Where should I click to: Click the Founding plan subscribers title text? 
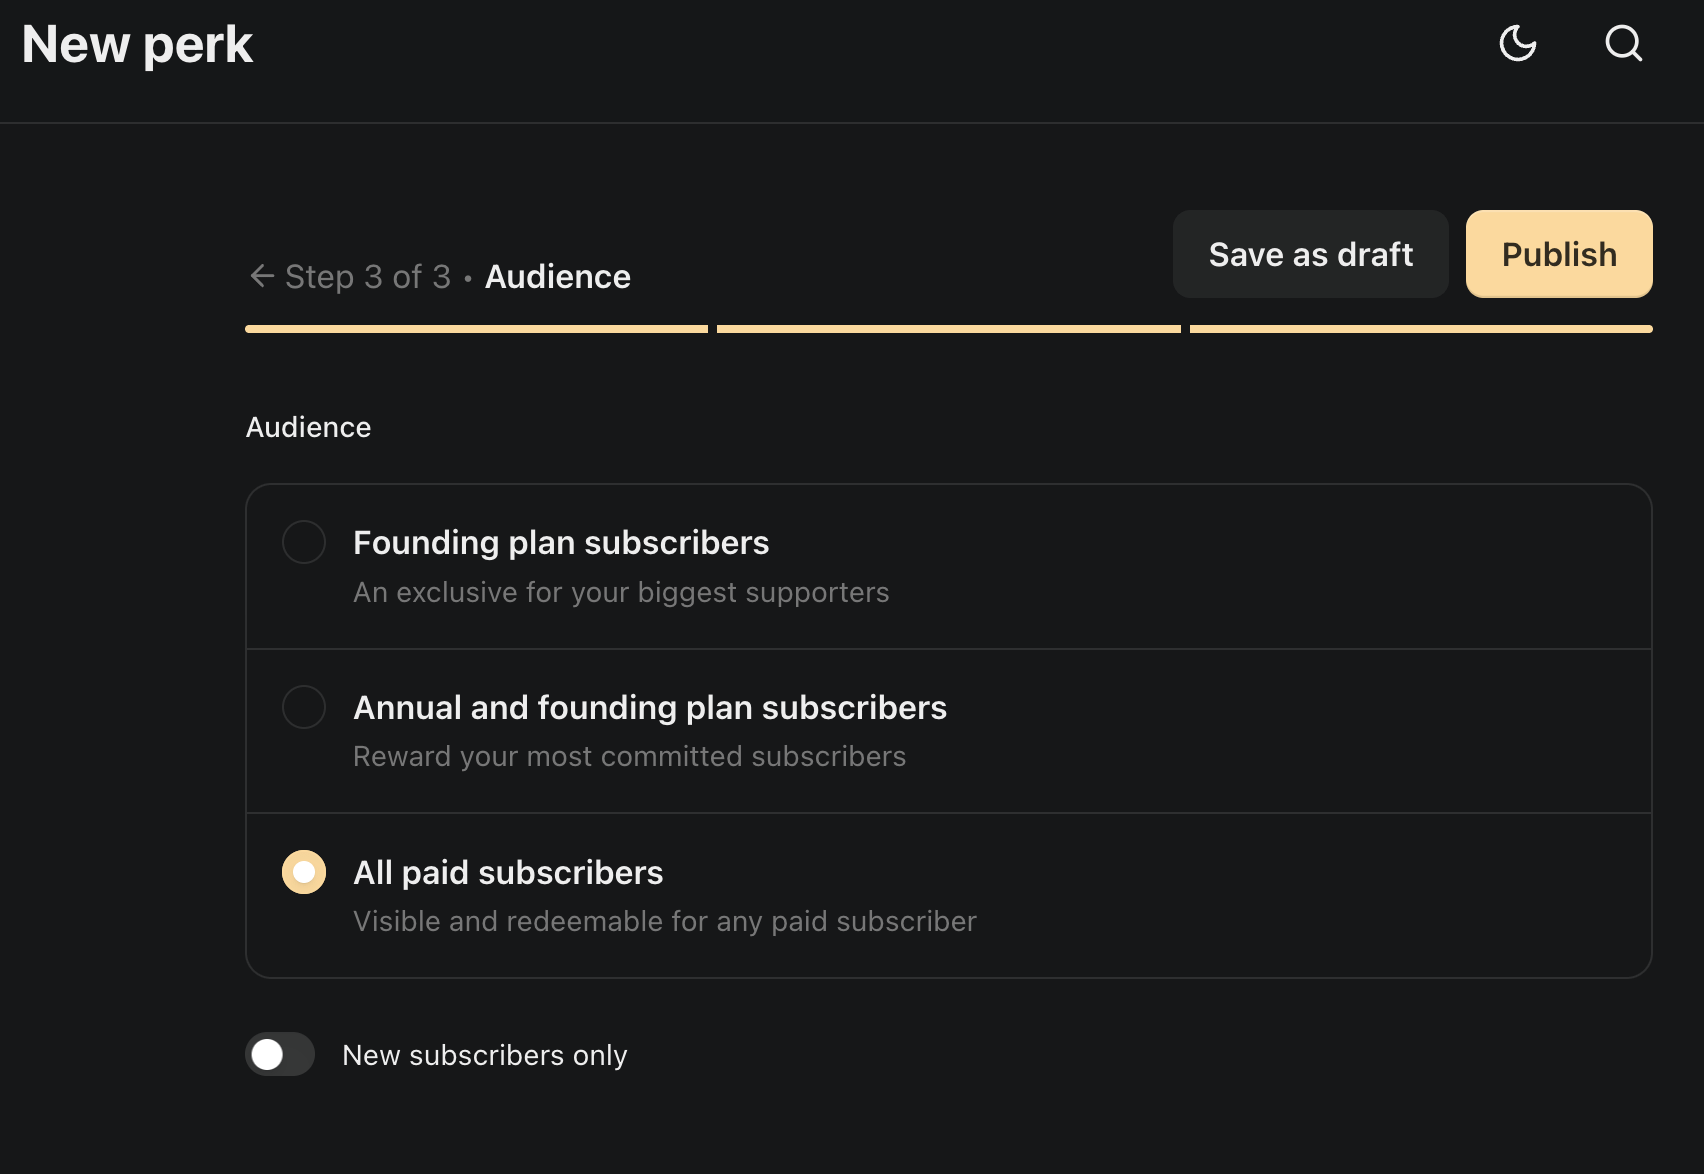pos(561,543)
